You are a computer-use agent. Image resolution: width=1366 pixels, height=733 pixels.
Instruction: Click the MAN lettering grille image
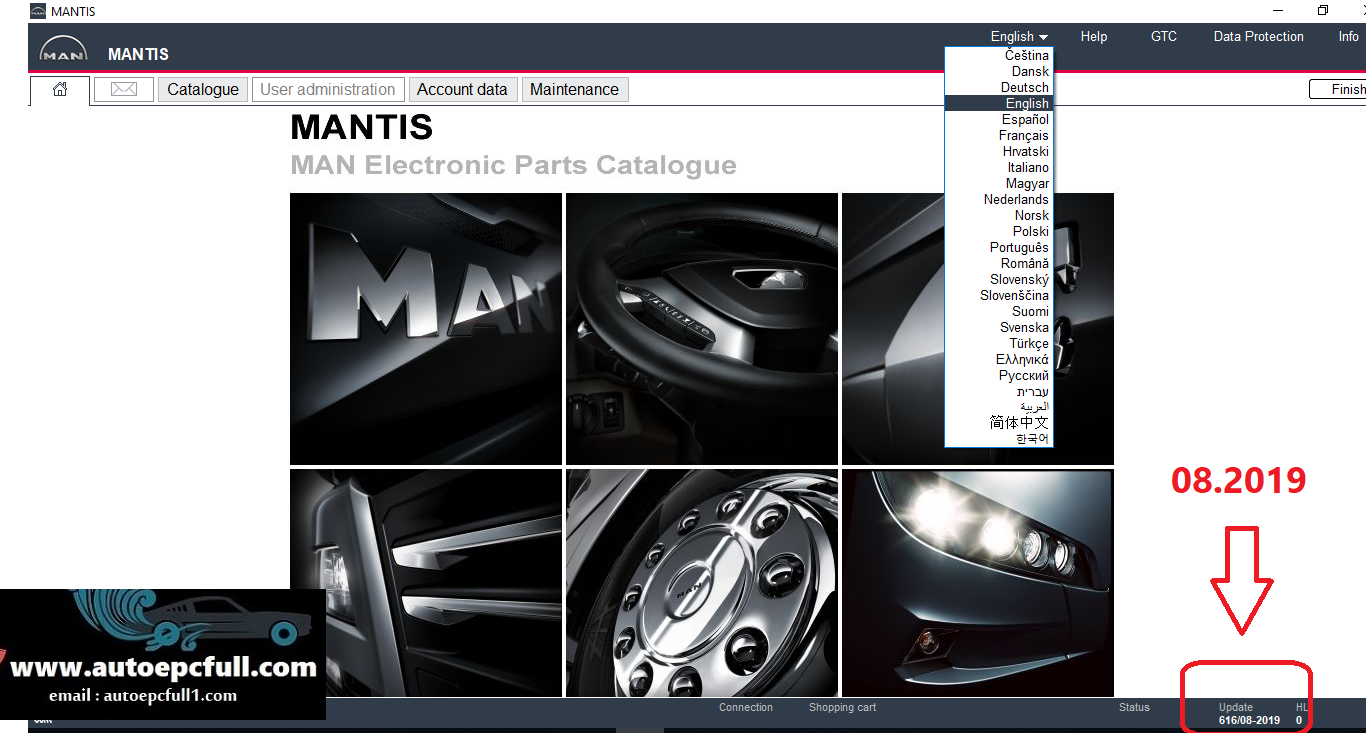(426, 329)
